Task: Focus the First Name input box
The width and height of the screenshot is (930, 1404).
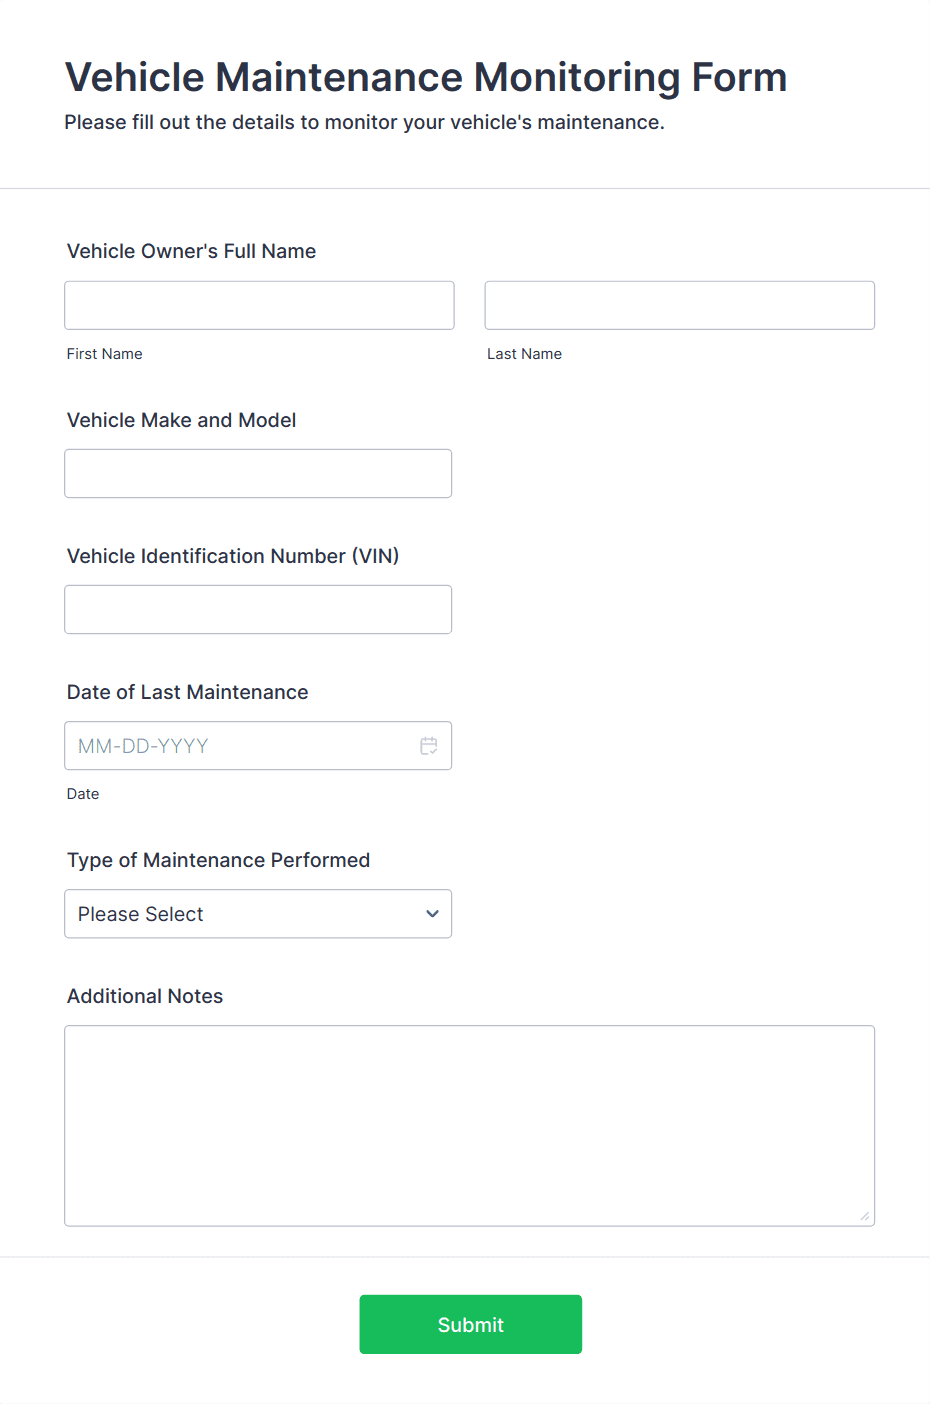Action: 260,305
